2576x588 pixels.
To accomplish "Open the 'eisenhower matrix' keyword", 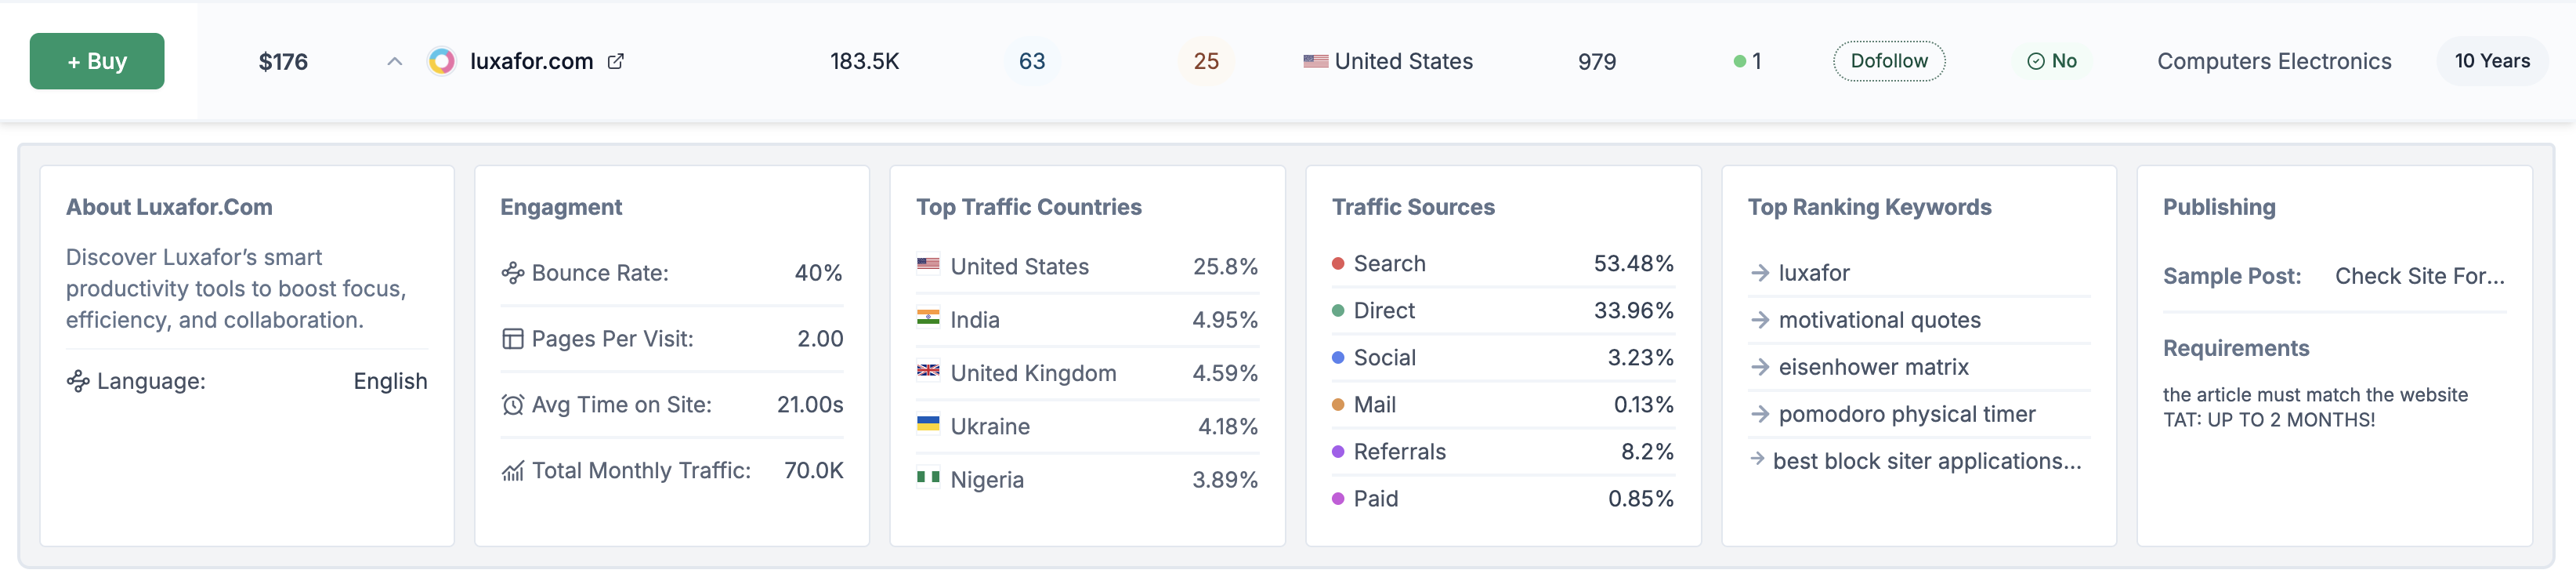I will click(x=1872, y=367).
